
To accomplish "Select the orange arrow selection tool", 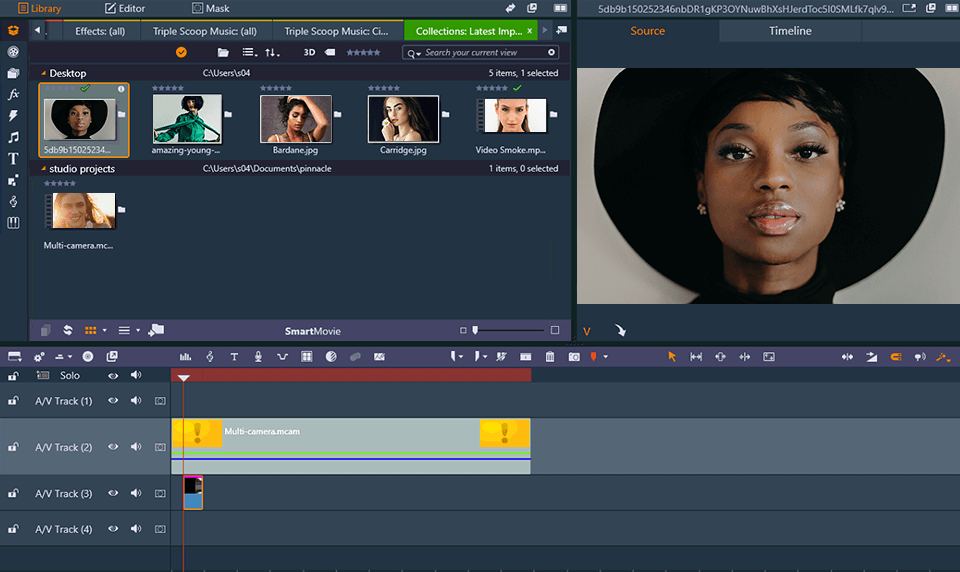I will 672,357.
